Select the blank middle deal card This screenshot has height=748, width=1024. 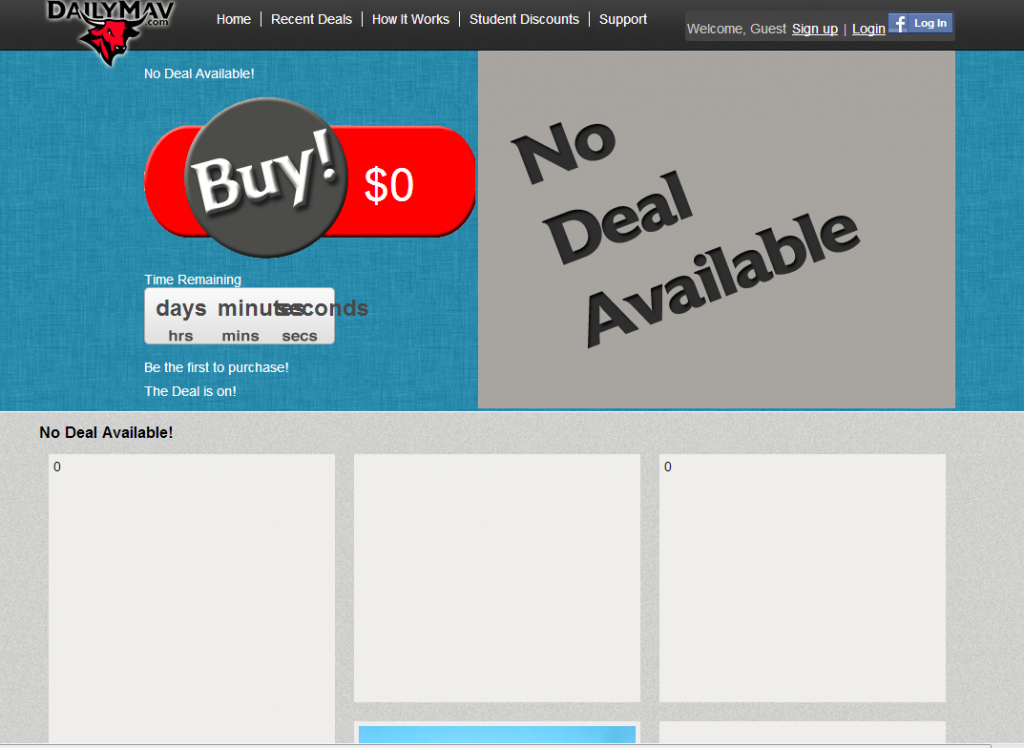coord(496,577)
